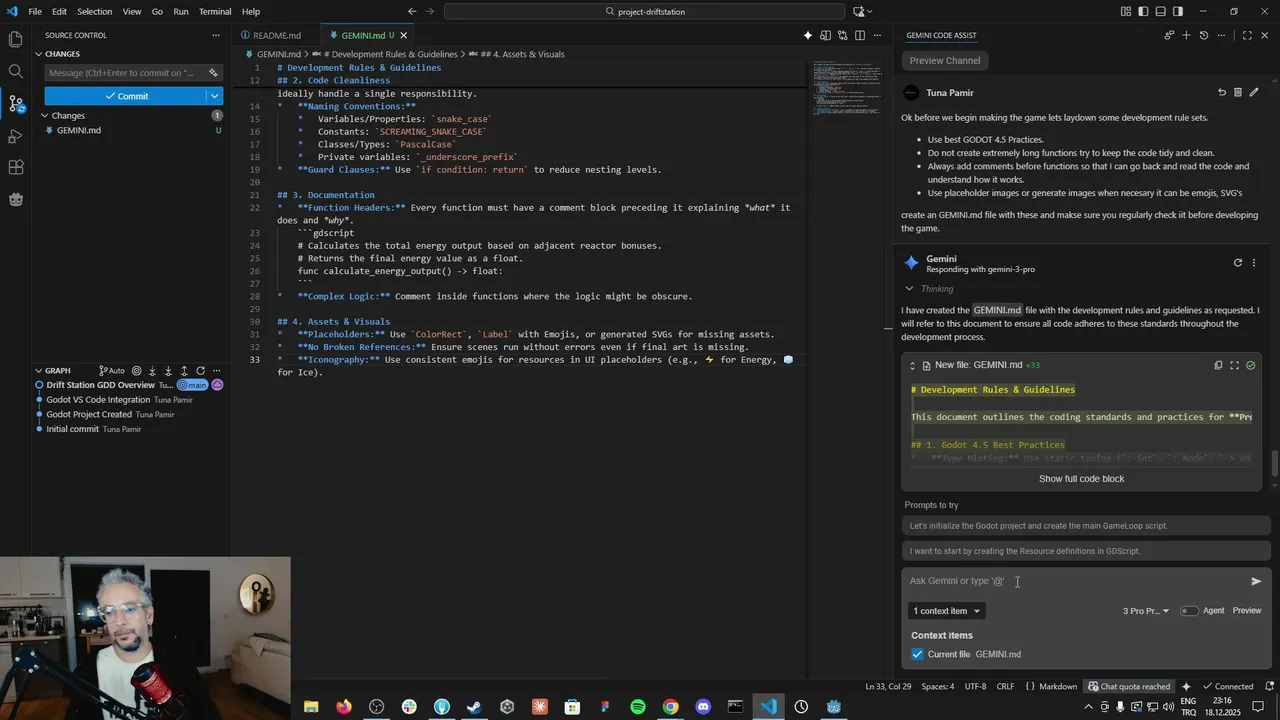The width and height of the screenshot is (1280, 720).
Task: Toggle the bottom panel layout icon
Action: tap(1160, 11)
